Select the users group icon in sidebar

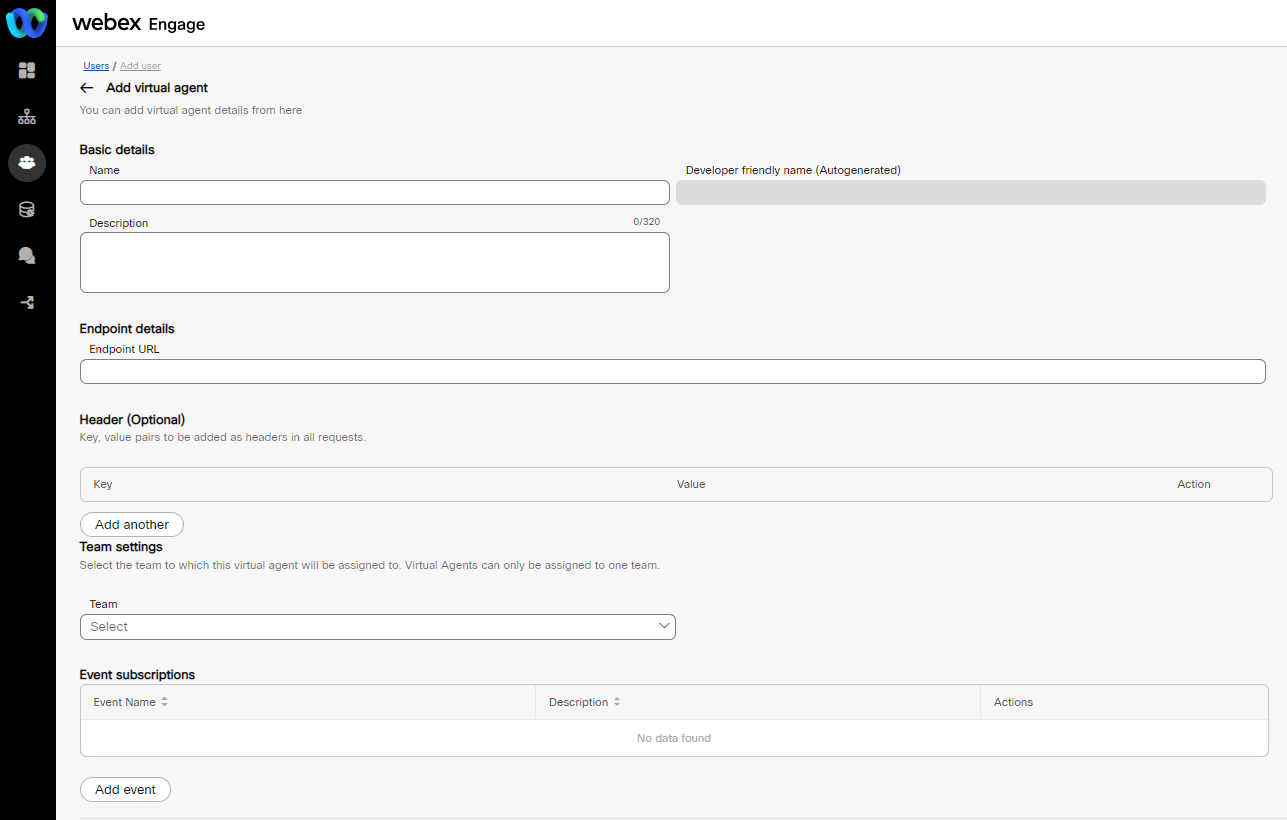pyautogui.click(x=27, y=163)
